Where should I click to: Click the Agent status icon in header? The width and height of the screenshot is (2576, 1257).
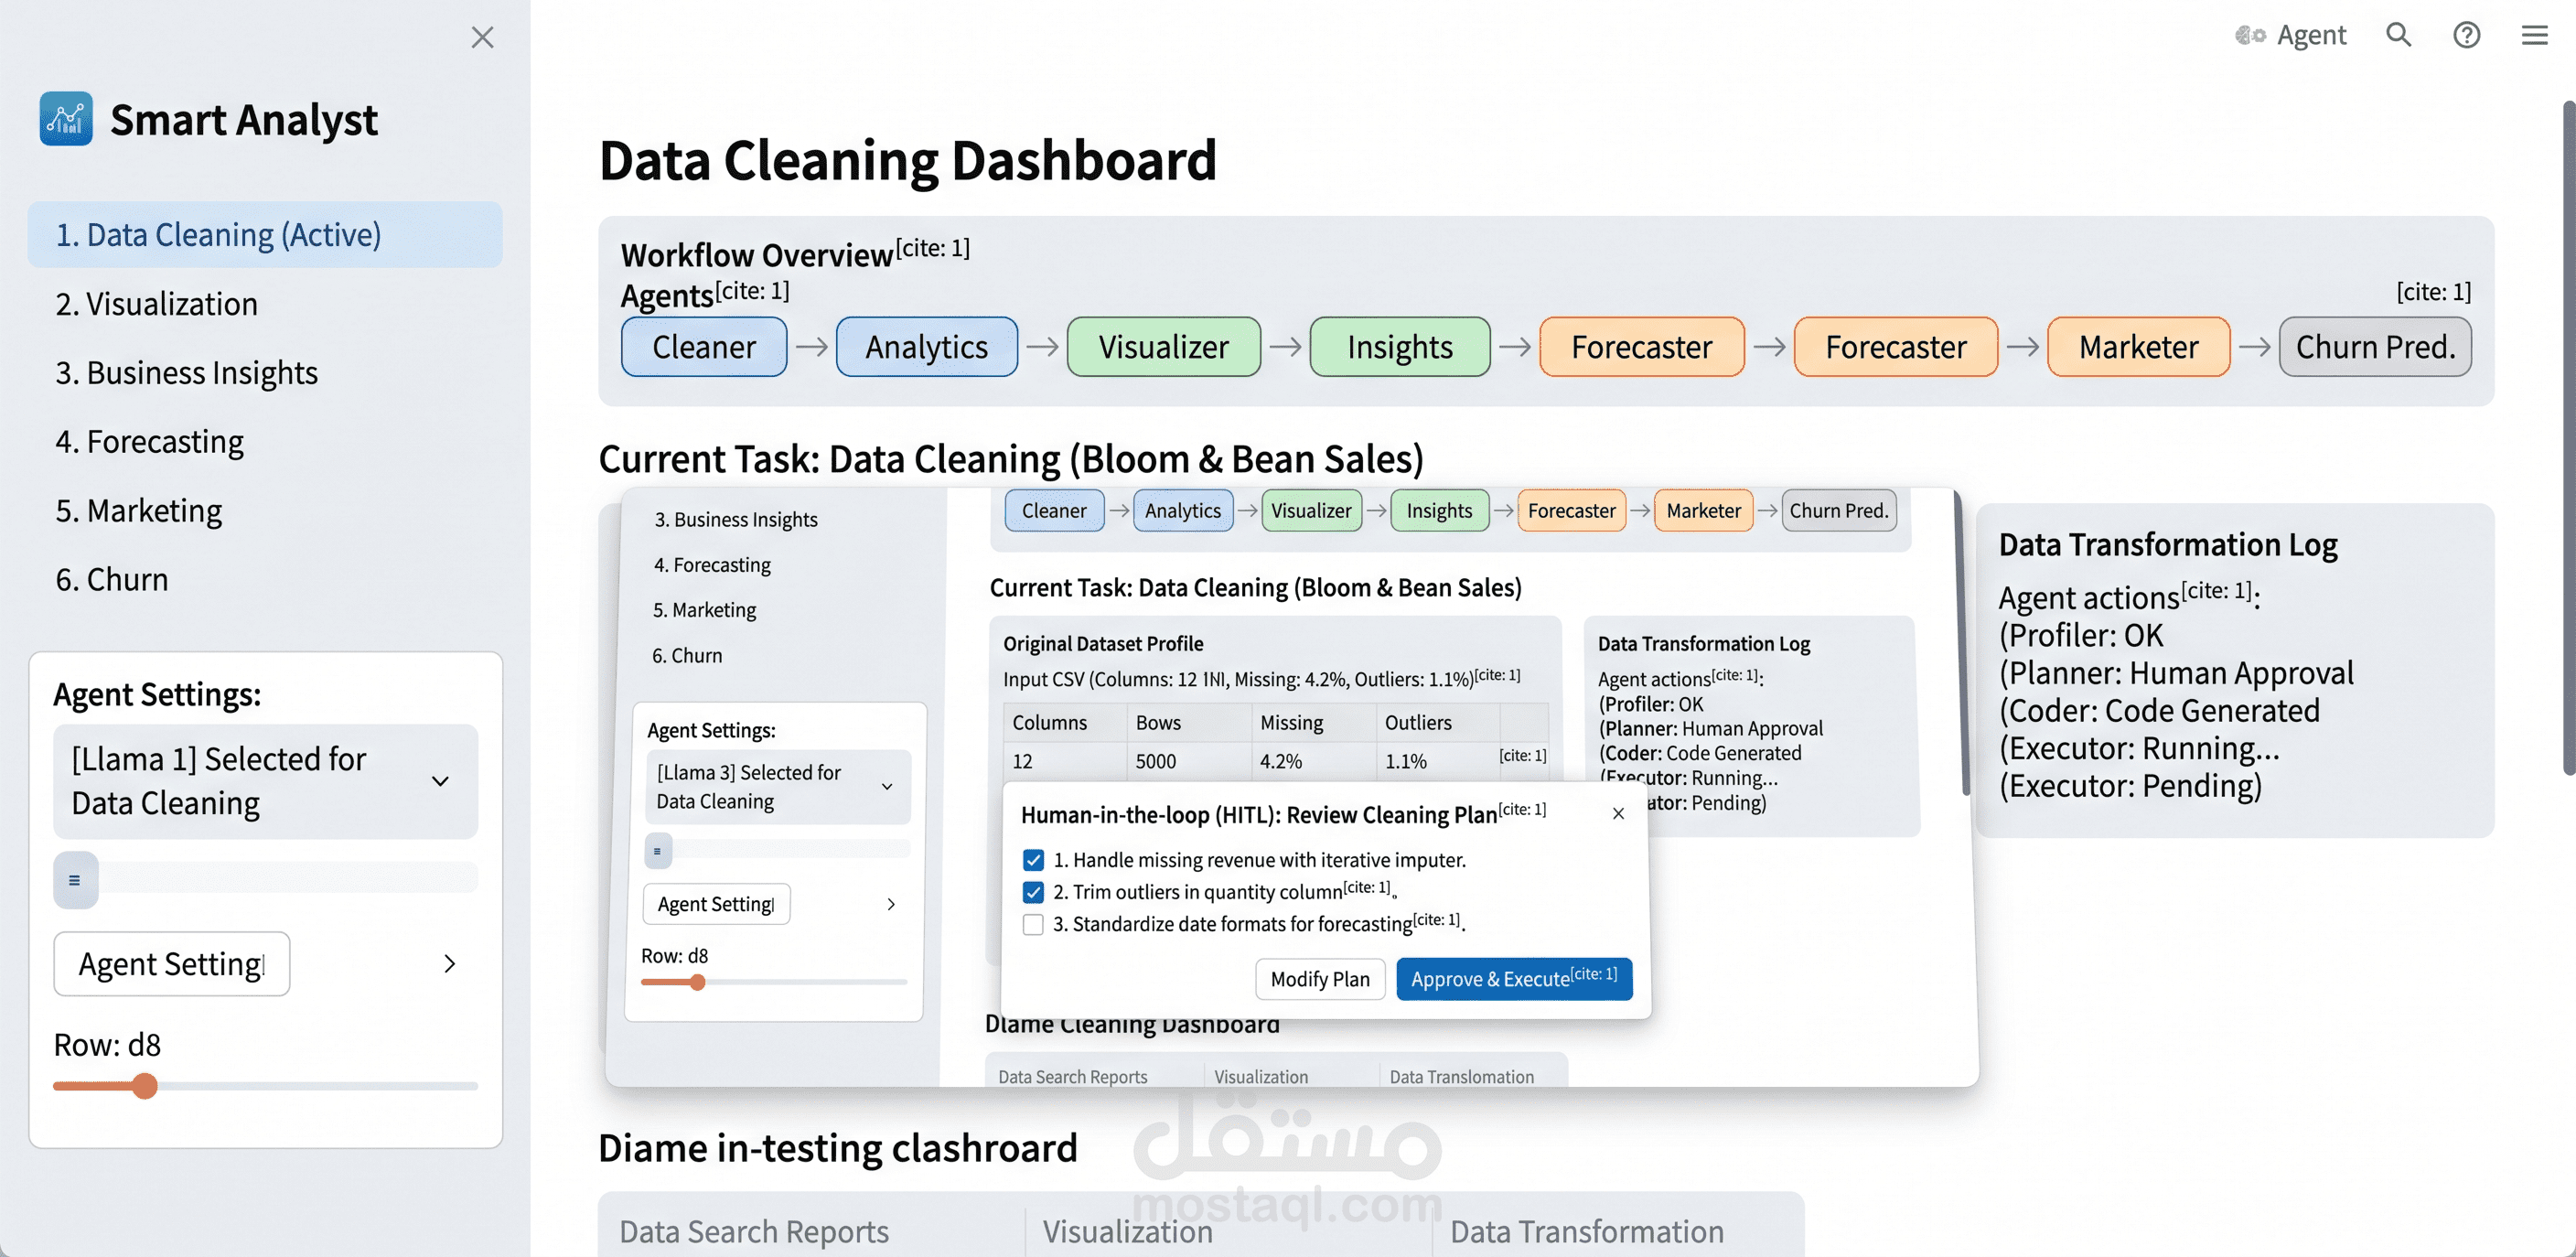click(2250, 35)
